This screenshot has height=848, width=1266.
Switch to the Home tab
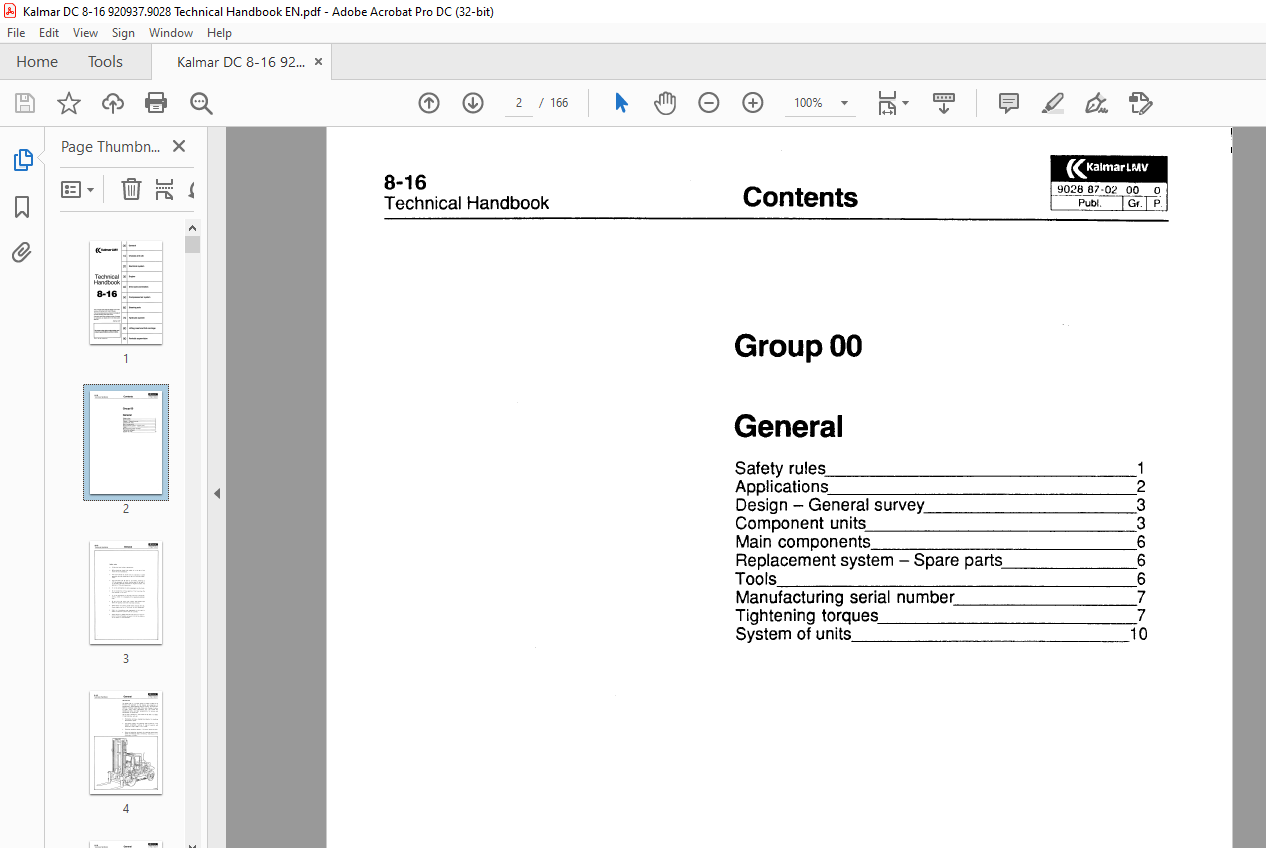point(37,62)
